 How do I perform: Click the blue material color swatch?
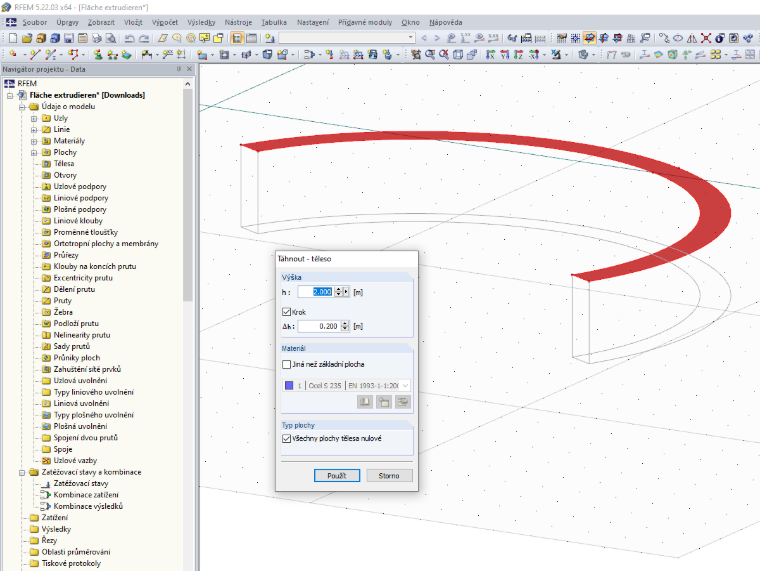point(289,385)
